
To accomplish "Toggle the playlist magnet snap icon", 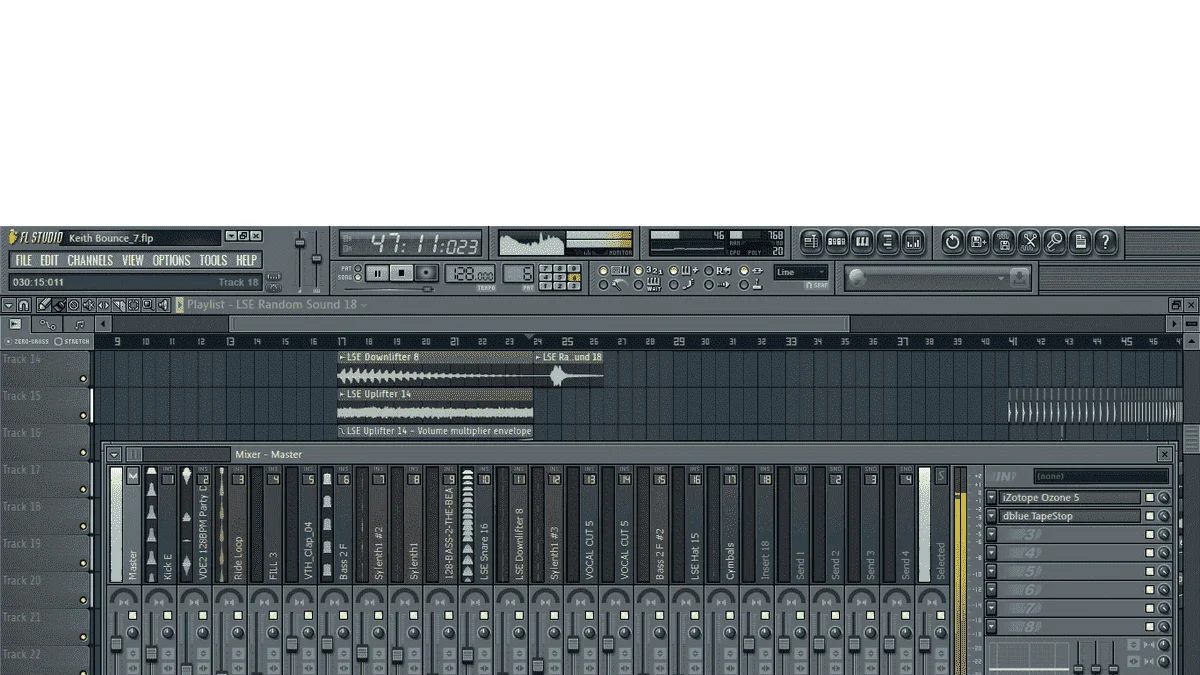I will tap(24, 305).
